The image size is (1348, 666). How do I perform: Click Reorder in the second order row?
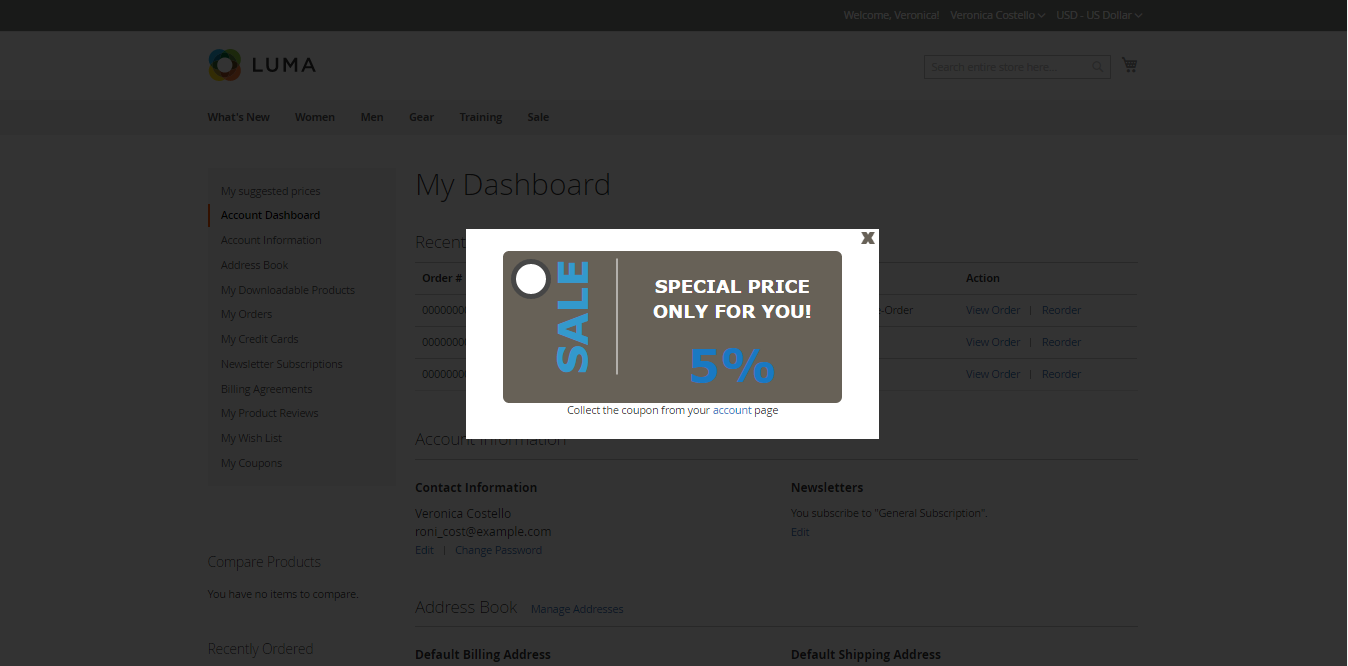1061,342
